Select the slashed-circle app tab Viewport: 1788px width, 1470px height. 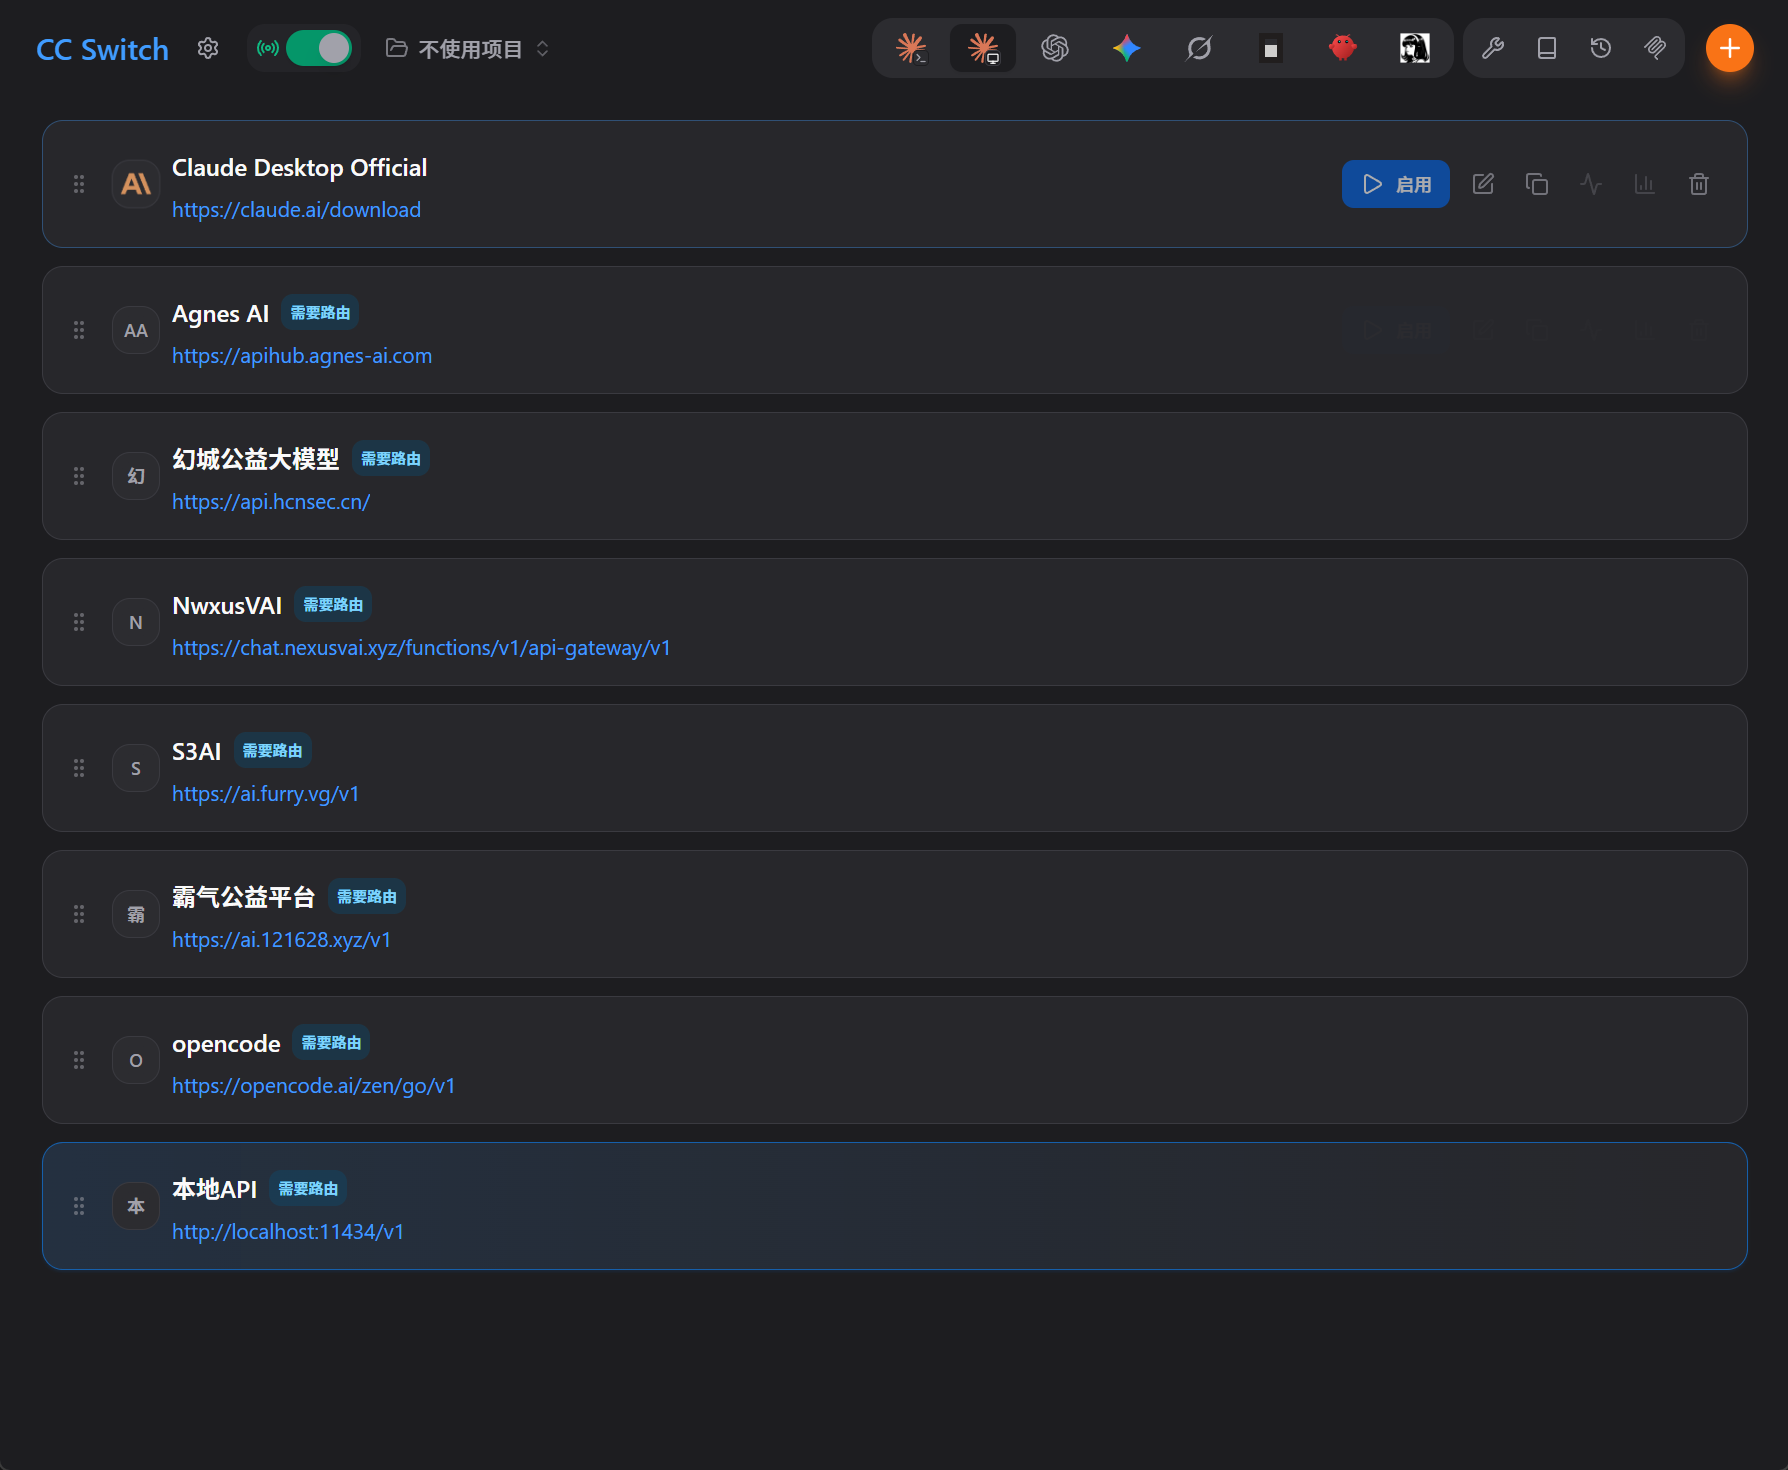pos(1199,48)
